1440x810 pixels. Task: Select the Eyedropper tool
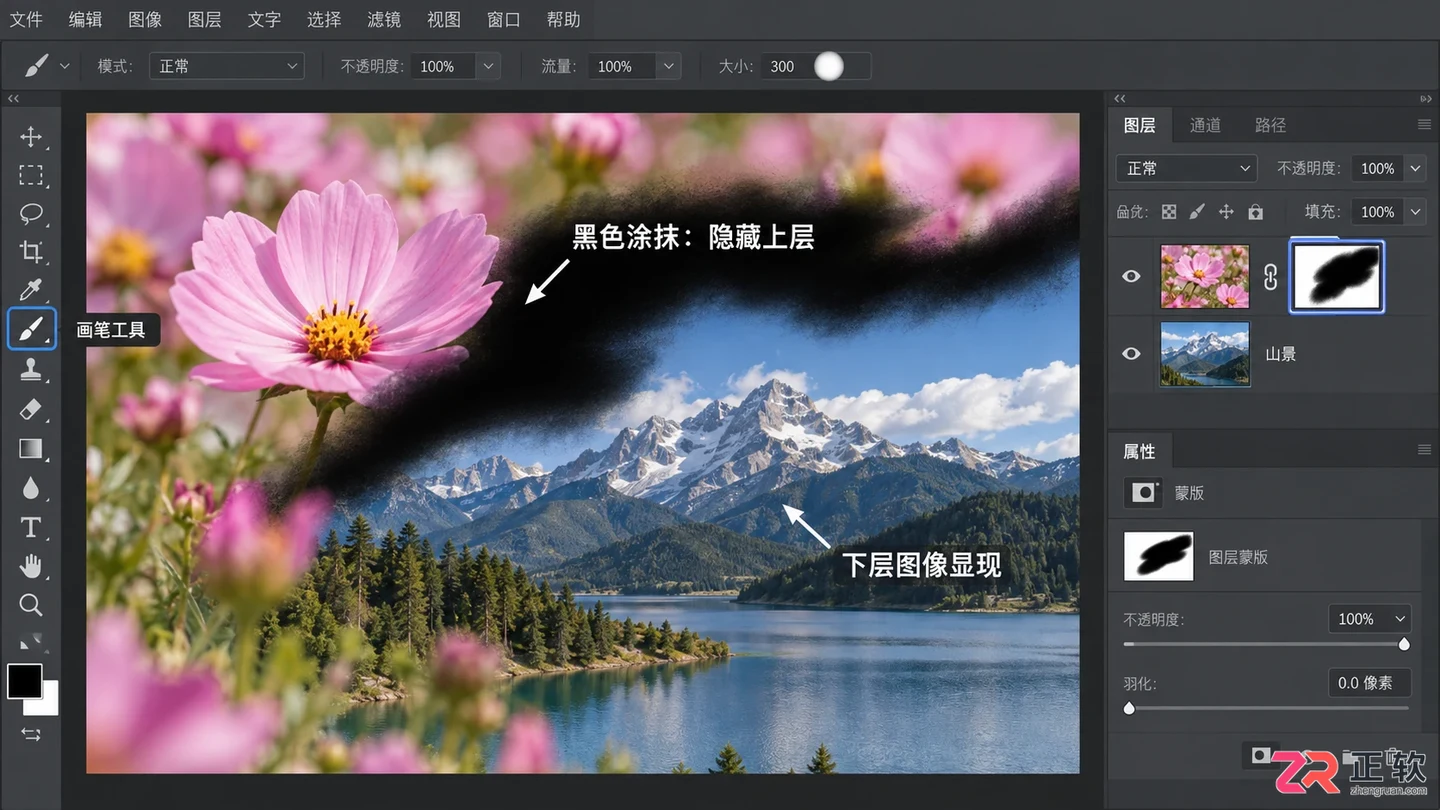(31, 290)
